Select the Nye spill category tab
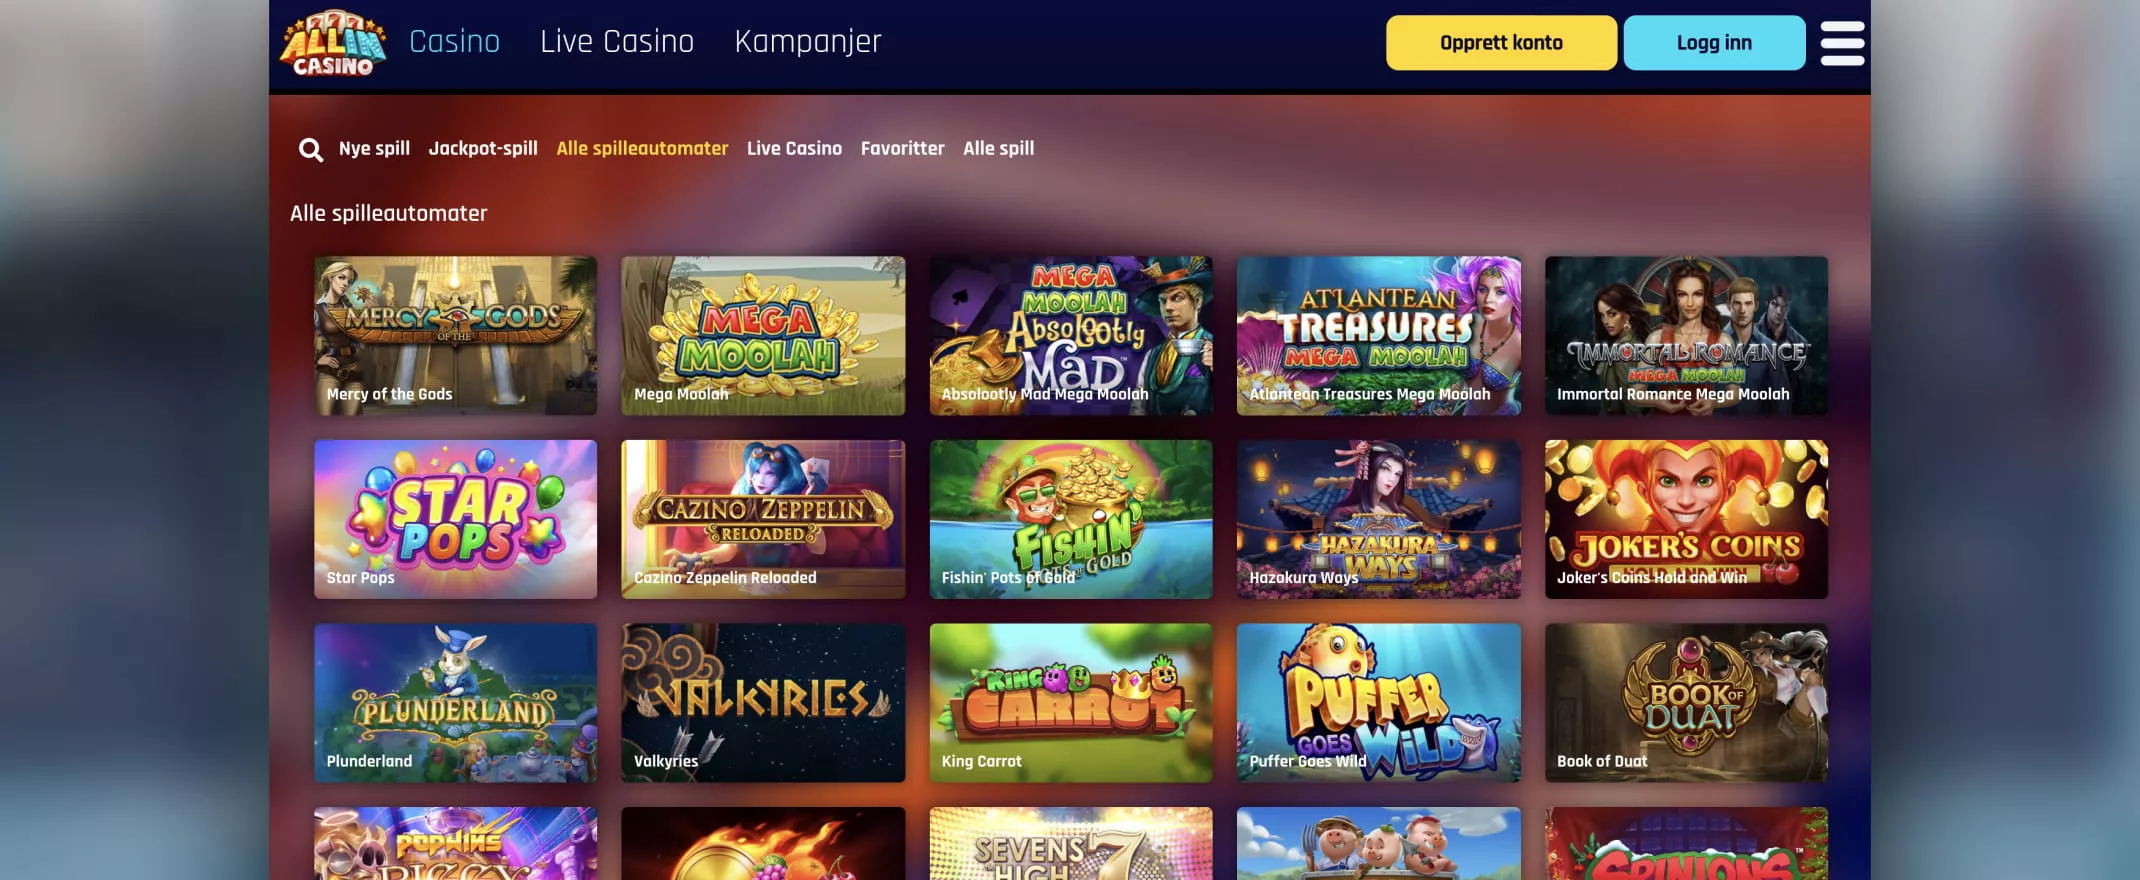This screenshot has height=880, width=2140. (x=374, y=148)
